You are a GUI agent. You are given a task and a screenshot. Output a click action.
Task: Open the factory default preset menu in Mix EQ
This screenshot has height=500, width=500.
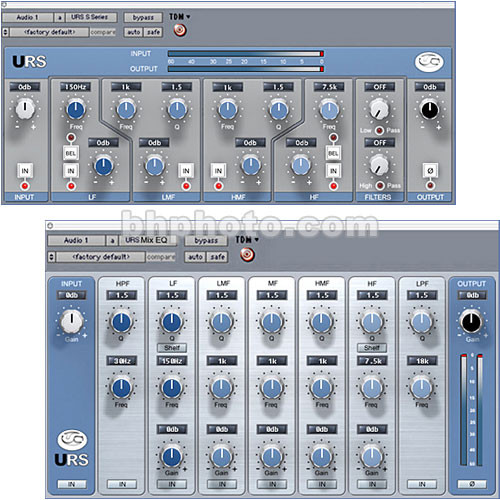click(x=101, y=257)
